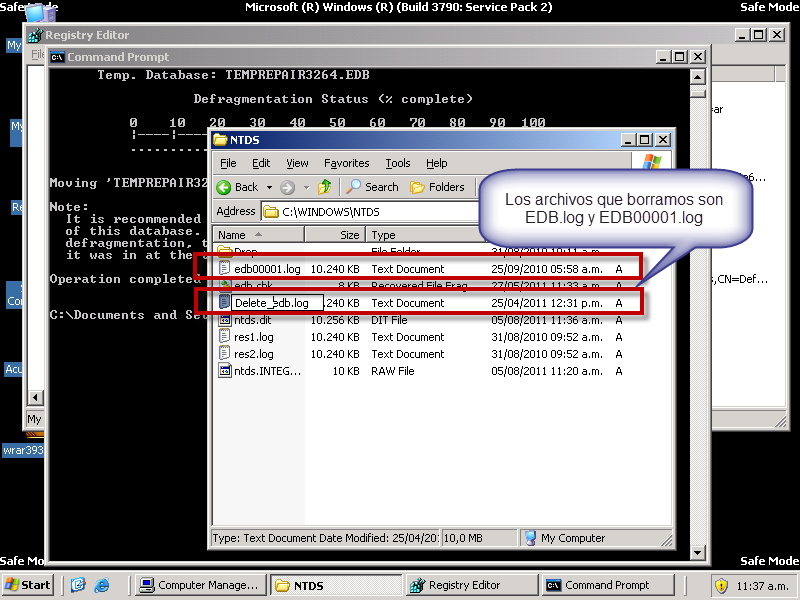Open the Favorites menu

point(346,163)
